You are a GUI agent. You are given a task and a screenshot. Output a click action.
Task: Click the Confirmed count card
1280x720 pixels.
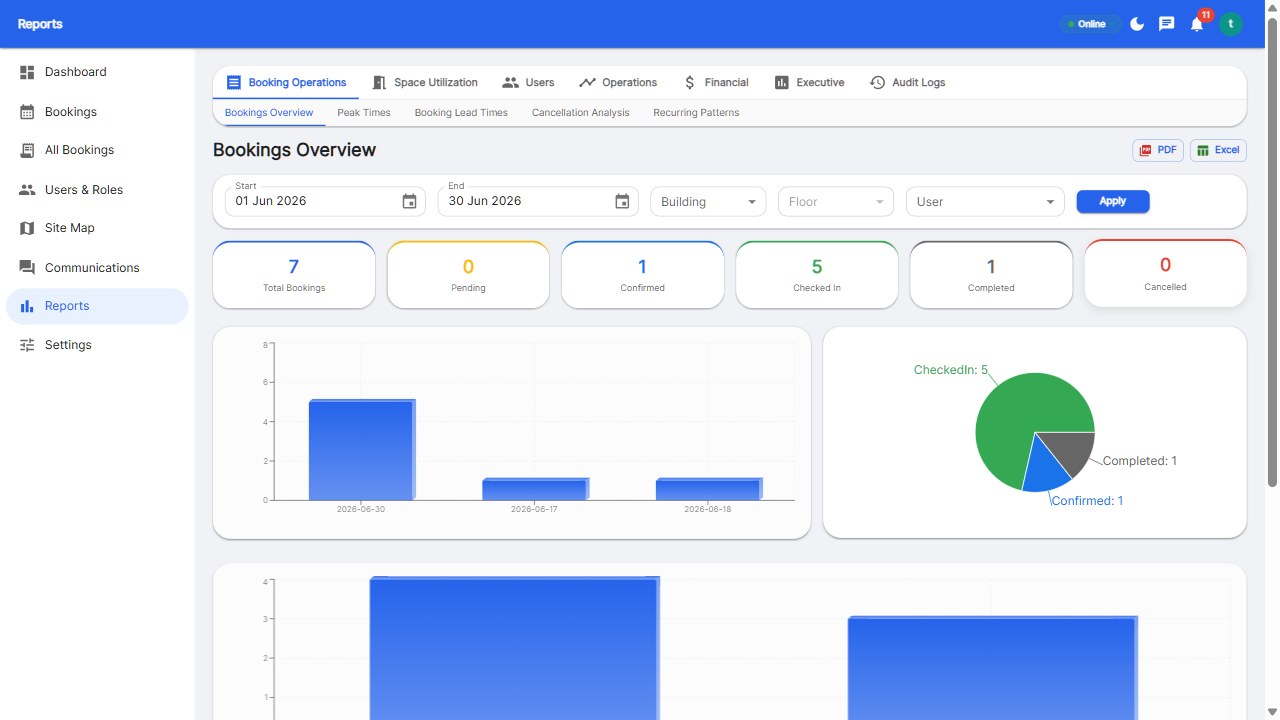642,275
